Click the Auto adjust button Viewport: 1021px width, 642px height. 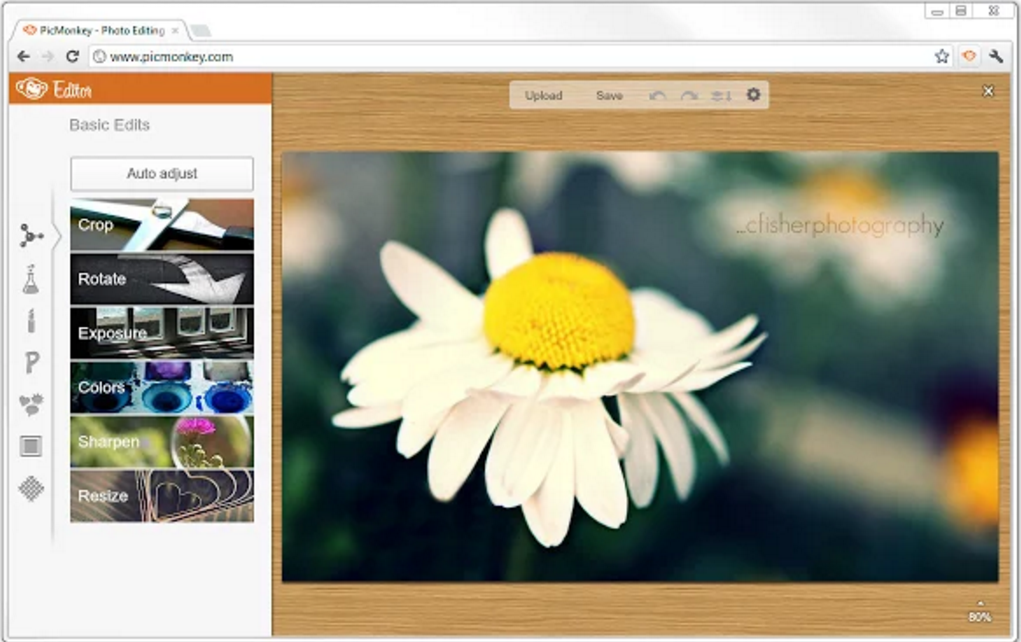click(162, 173)
